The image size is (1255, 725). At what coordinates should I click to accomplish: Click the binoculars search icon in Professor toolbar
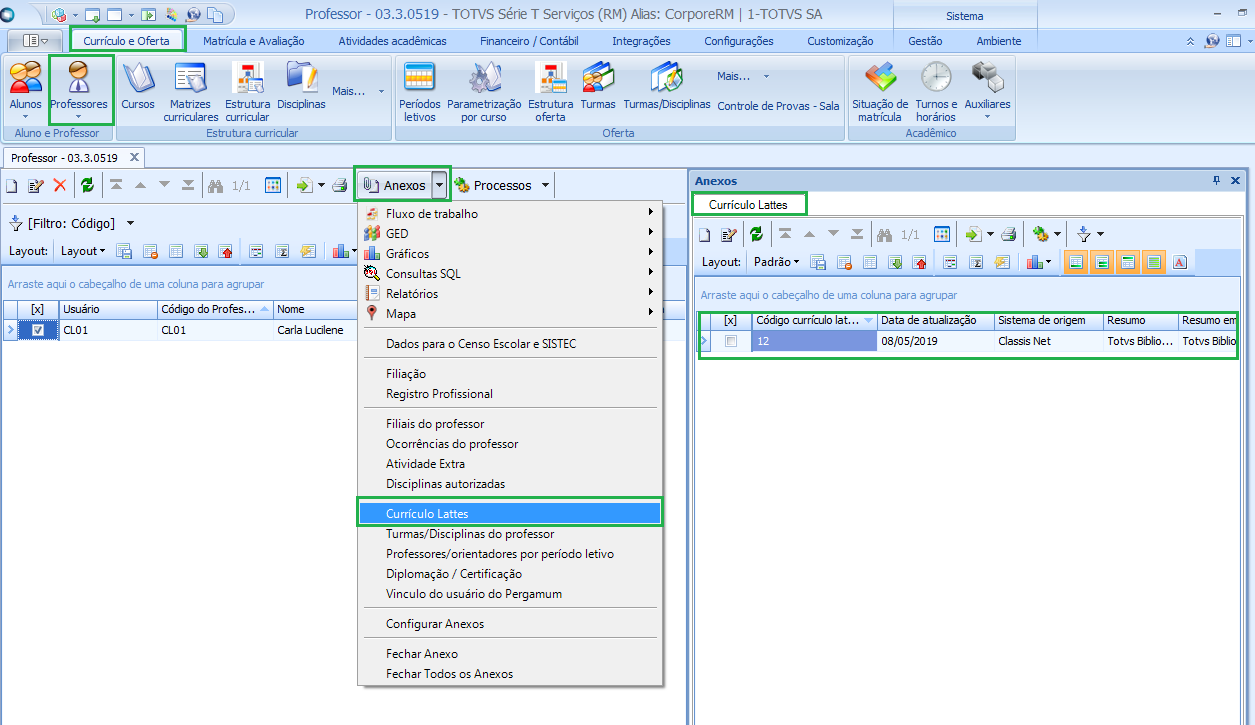point(215,185)
